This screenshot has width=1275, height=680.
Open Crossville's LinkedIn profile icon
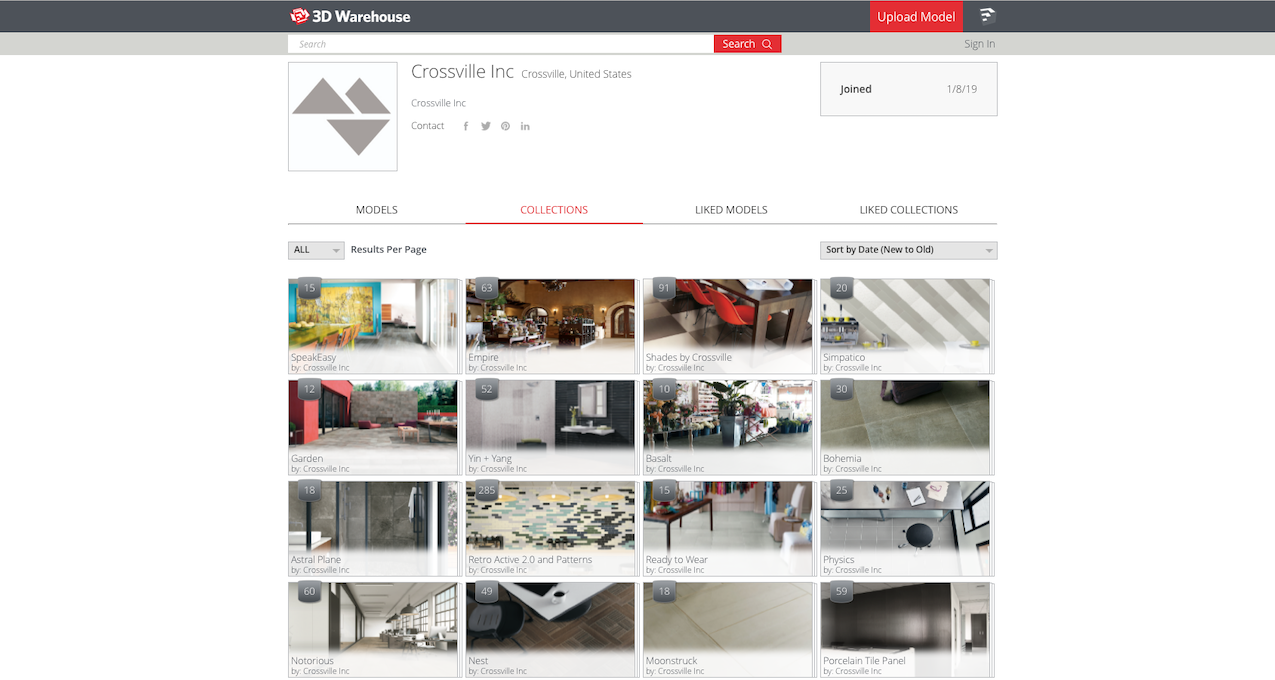point(525,126)
